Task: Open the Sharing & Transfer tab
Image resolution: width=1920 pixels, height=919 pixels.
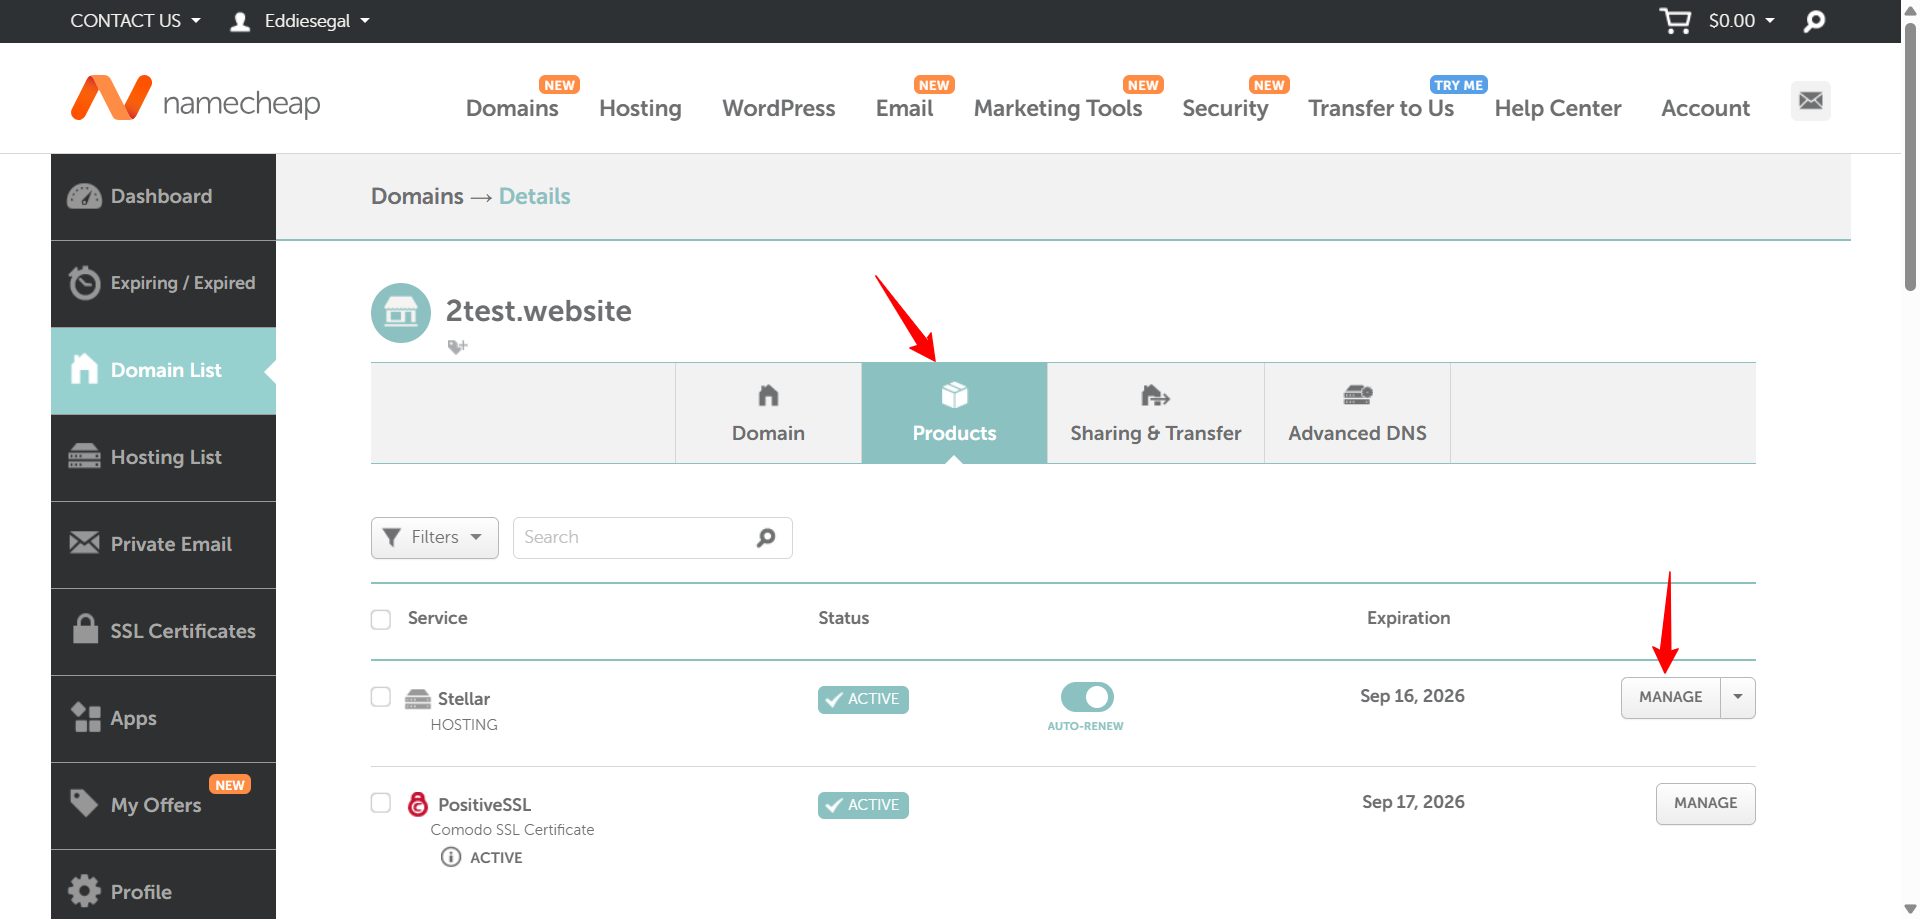Action: pos(1156,413)
